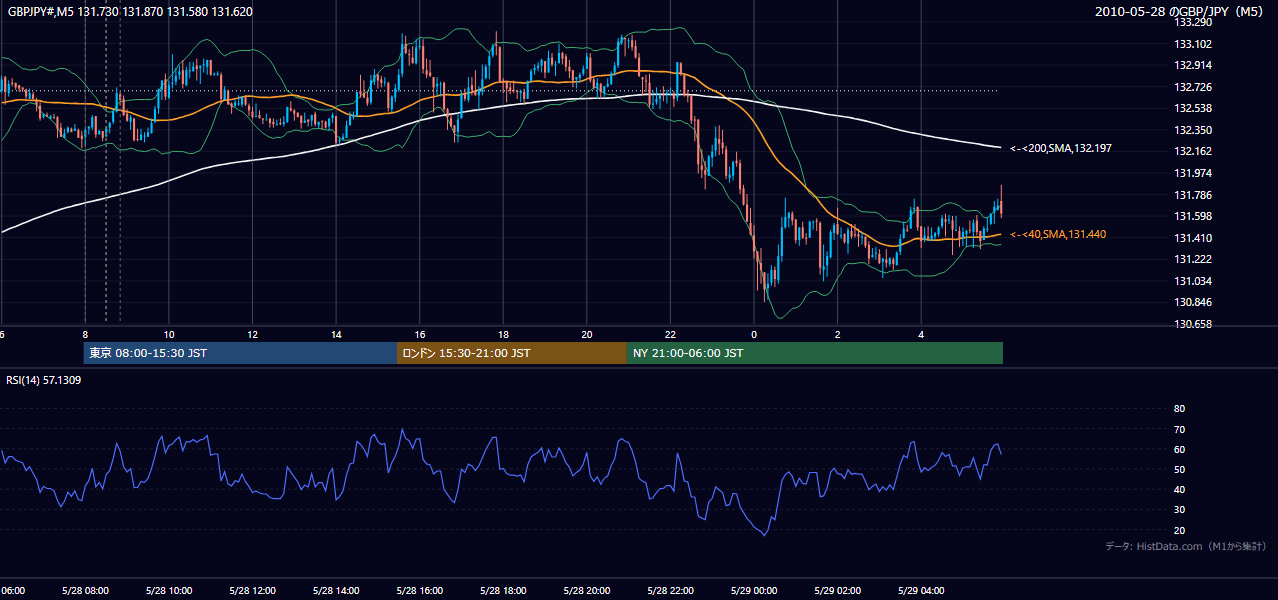Click the RSI(14) 57.1309 indicator label
This screenshot has width=1278, height=600.
pyautogui.click(x=44, y=380)
